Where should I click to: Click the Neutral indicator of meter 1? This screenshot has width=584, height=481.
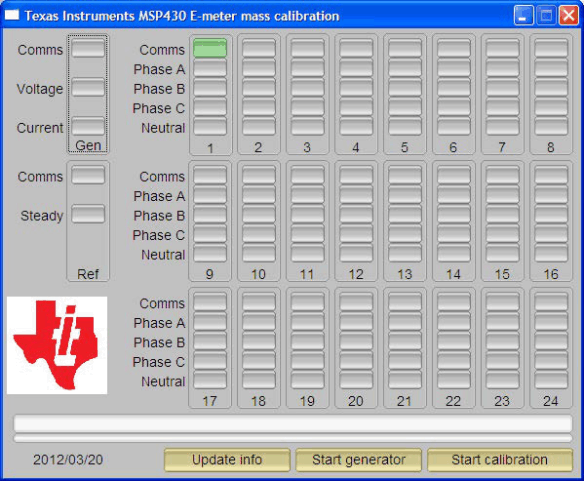coord(210,127)
